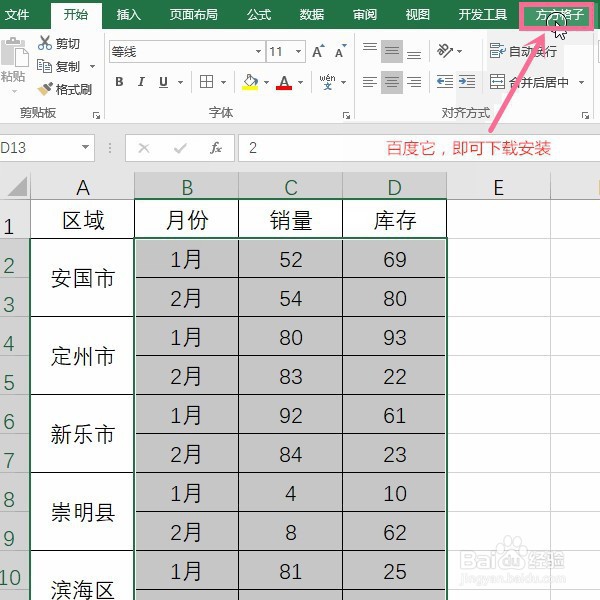
Task: Open phonetic guide dropdown arrow
Action: pyautogui.click(x=344, y=82)
